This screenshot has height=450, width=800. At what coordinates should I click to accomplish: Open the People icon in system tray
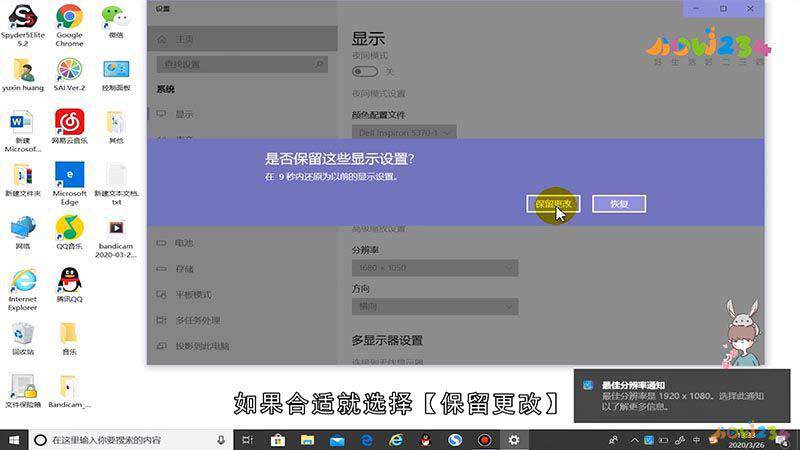613,440
